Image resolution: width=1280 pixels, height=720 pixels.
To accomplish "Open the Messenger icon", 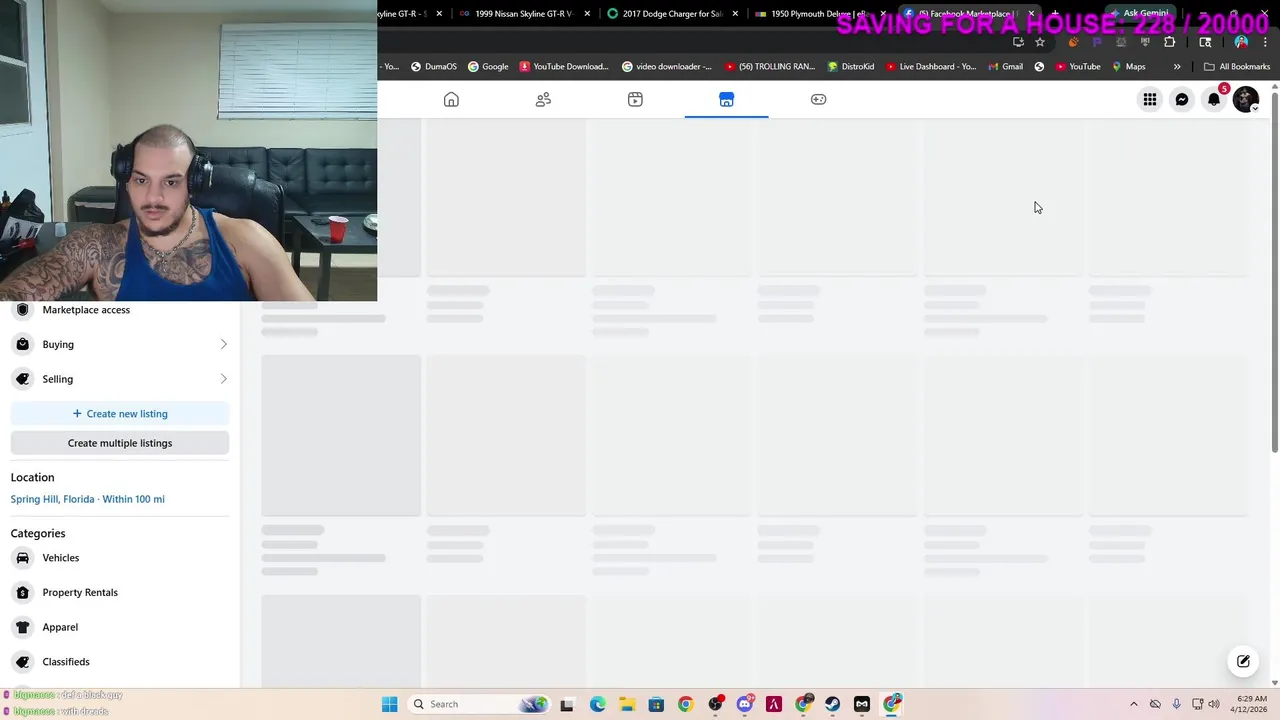I will (x=1182, y=99).
